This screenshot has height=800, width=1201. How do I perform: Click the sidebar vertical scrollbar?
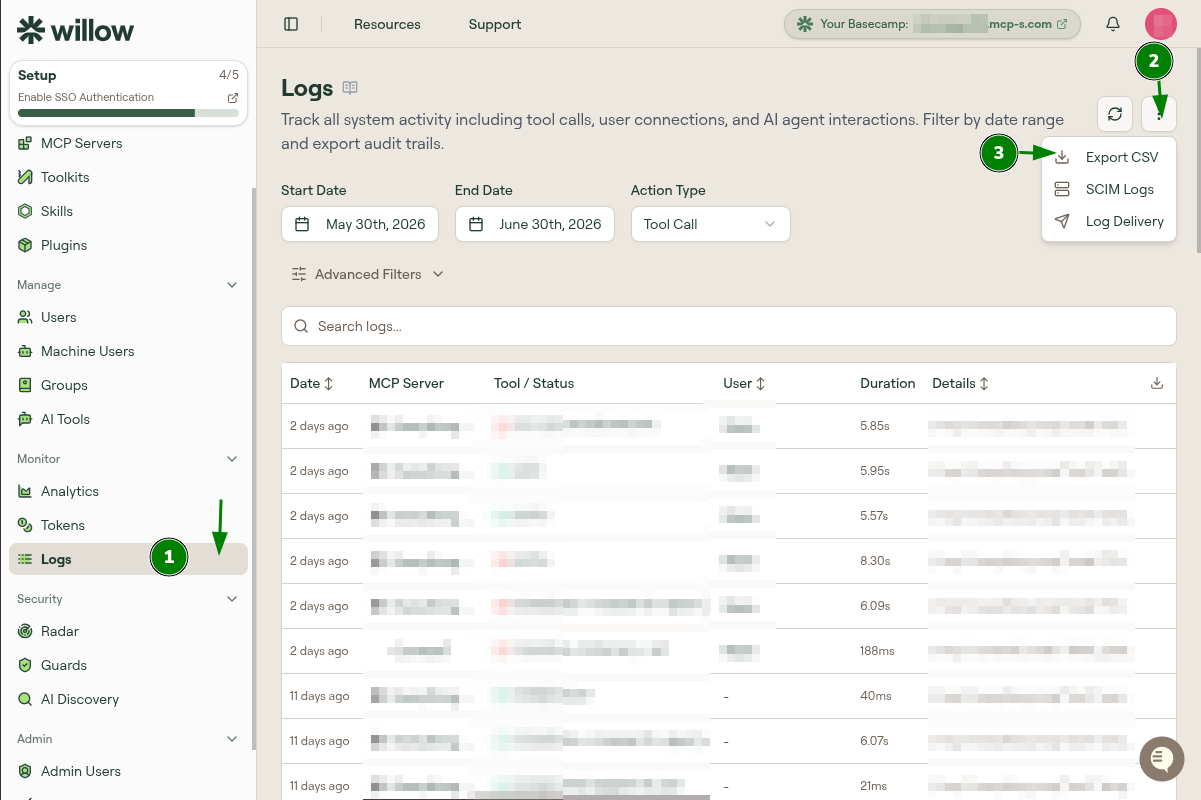254,470
